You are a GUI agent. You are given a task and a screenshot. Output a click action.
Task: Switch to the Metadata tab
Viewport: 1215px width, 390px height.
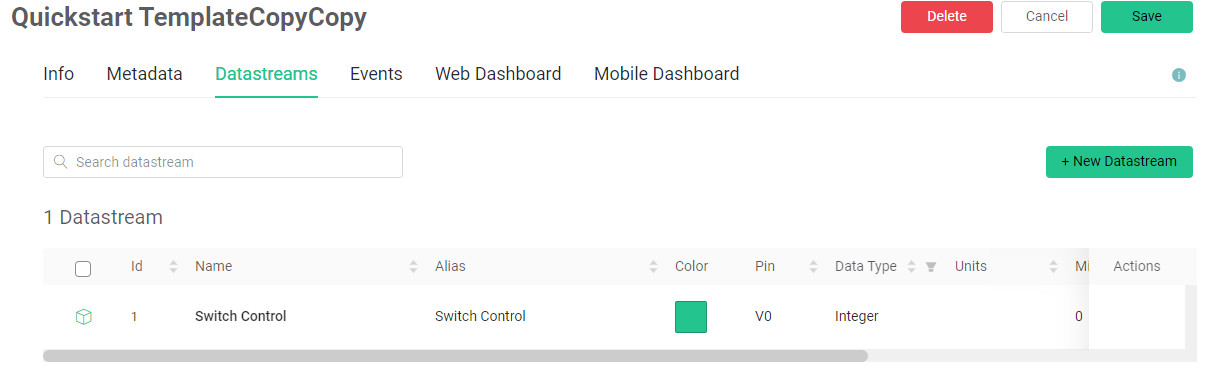click(144, 74)
